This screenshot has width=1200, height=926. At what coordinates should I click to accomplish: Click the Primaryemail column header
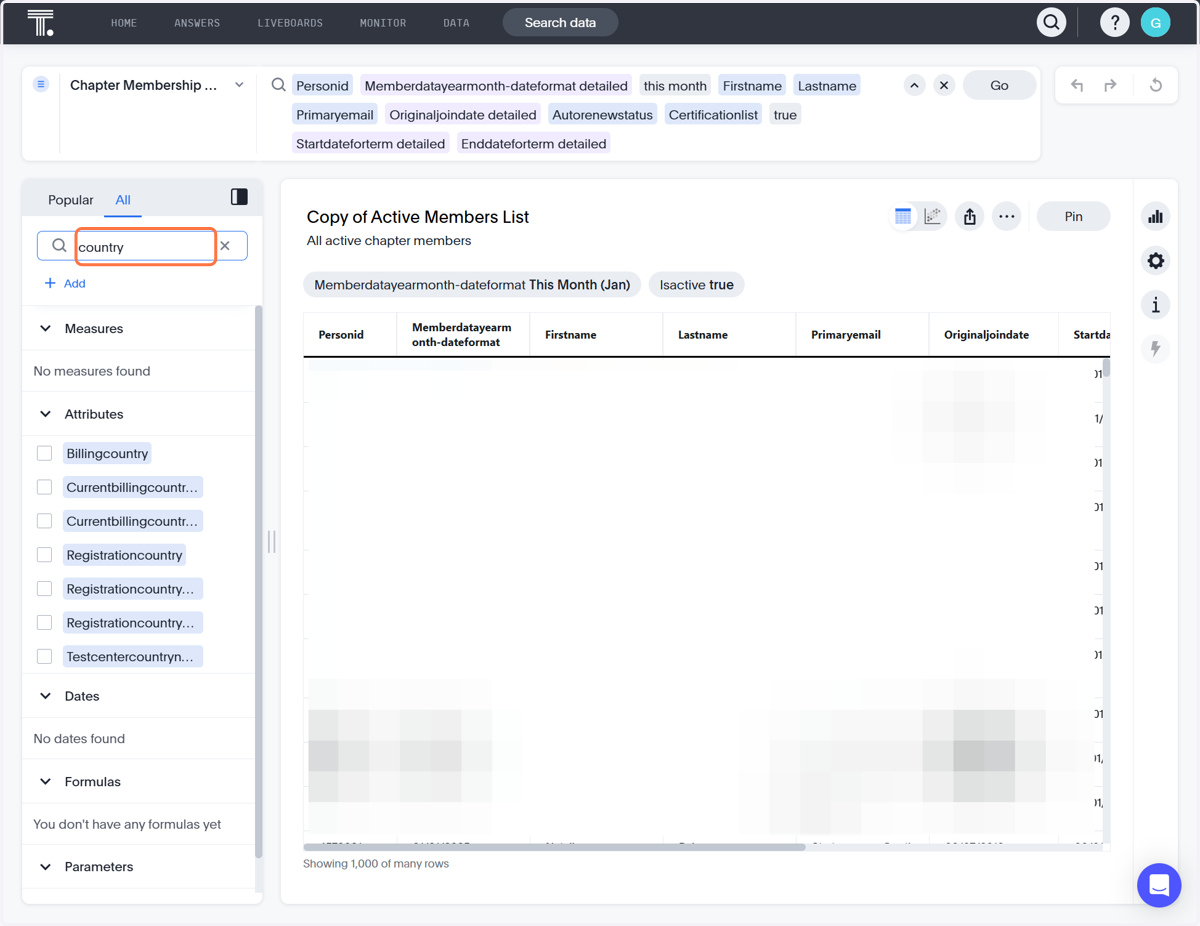pos(862,335)
